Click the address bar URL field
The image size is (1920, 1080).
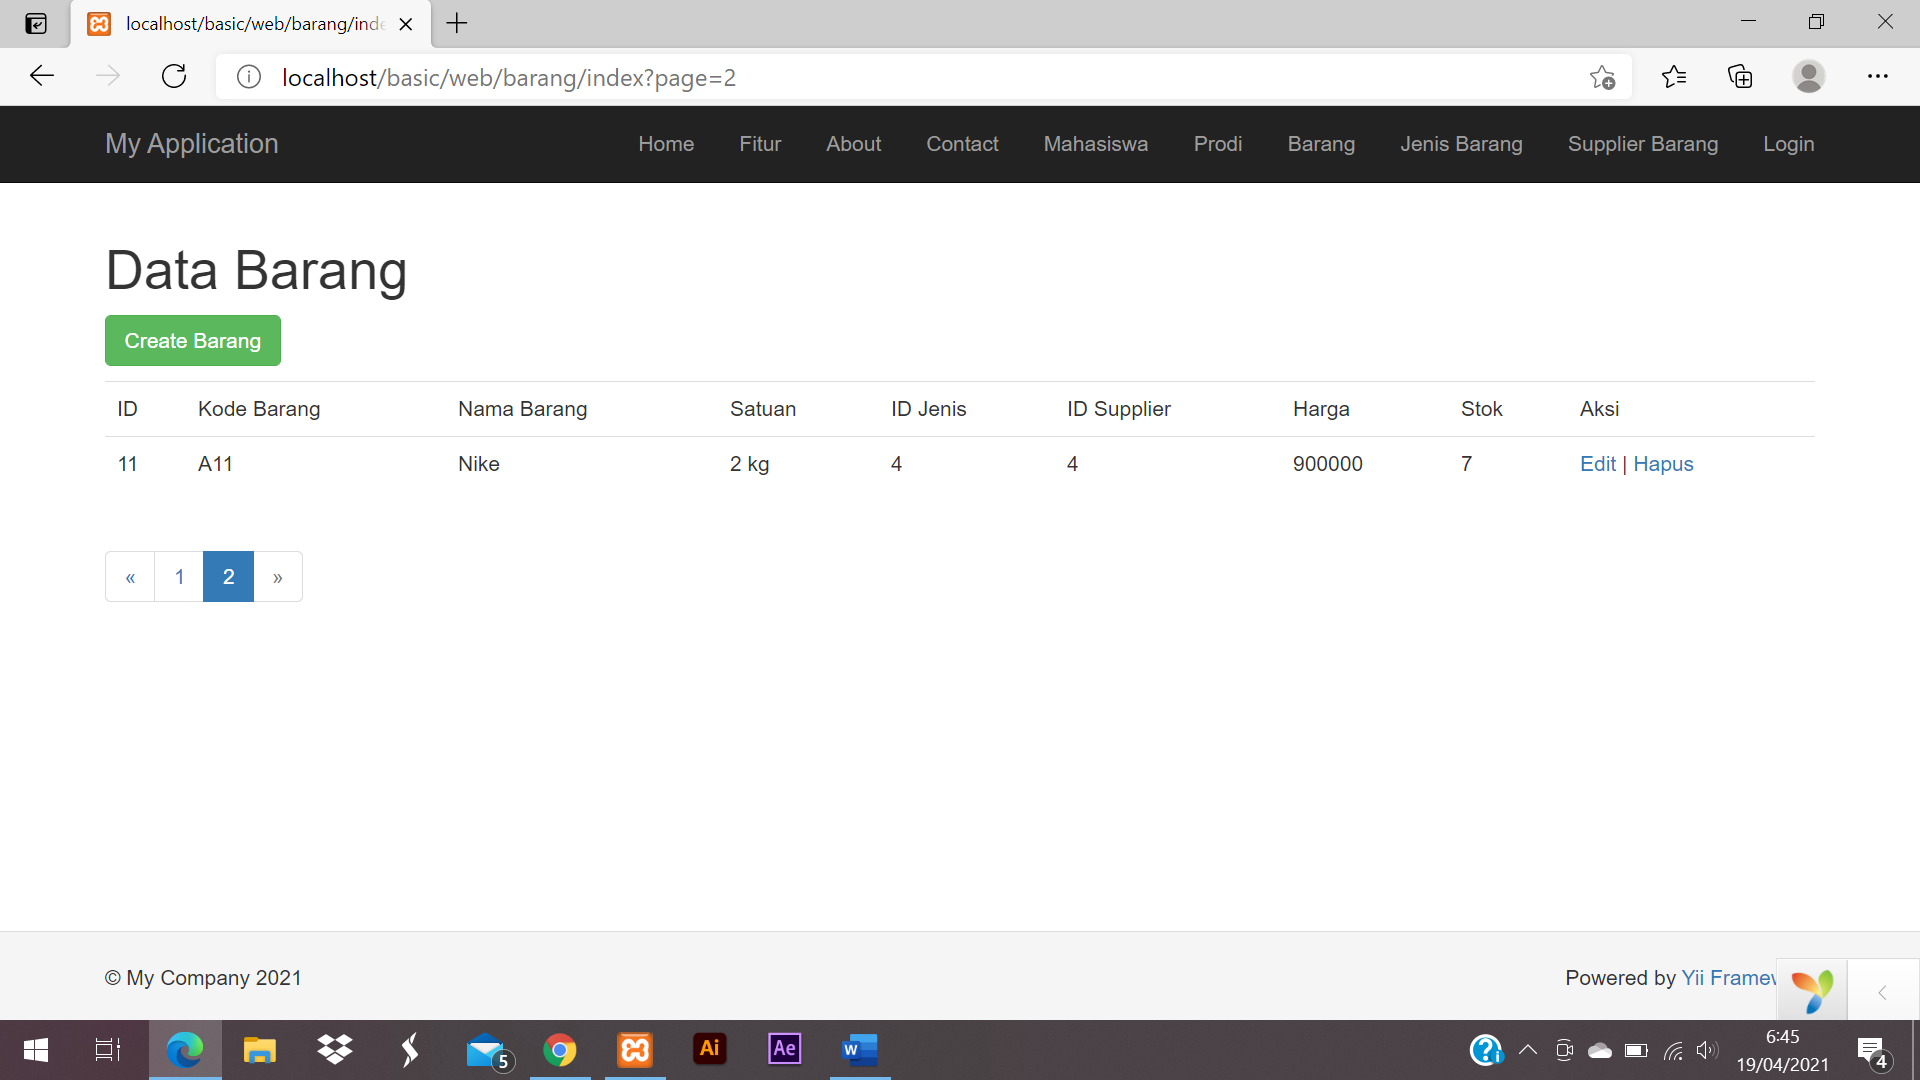(x=900, y=77)
